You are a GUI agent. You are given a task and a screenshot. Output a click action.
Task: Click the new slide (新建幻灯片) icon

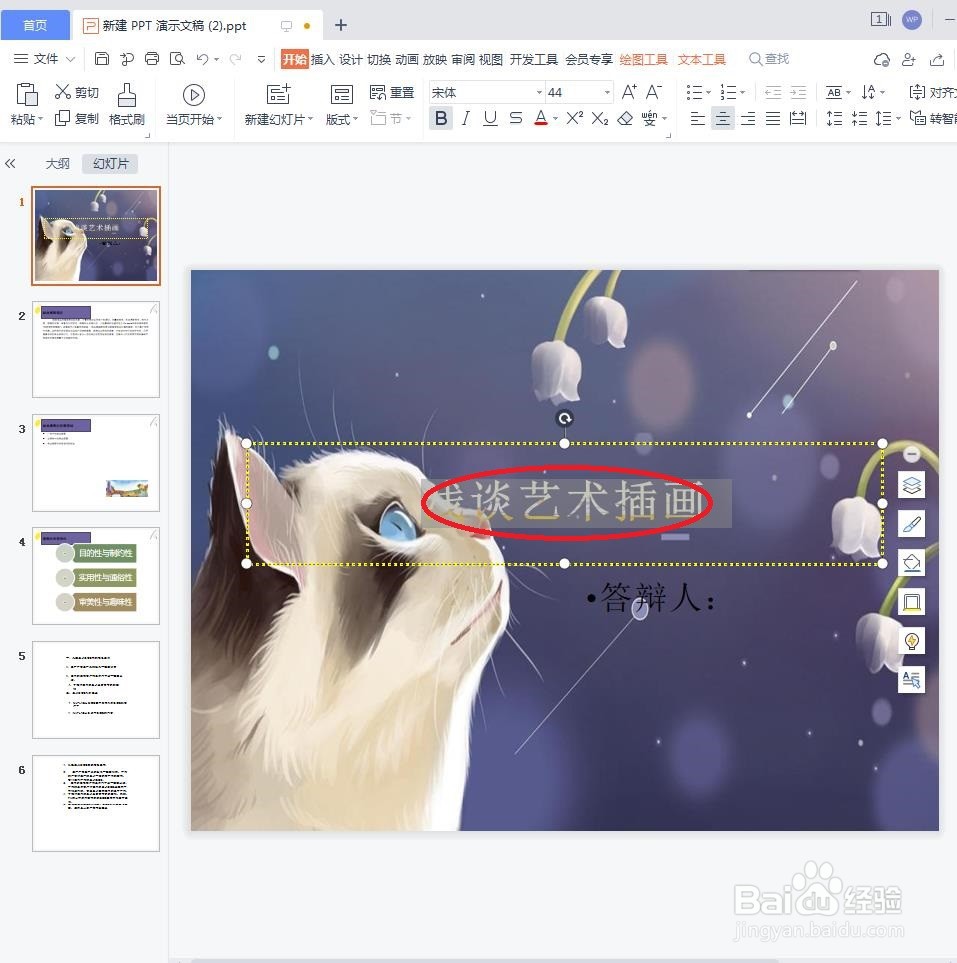(278, 94)
